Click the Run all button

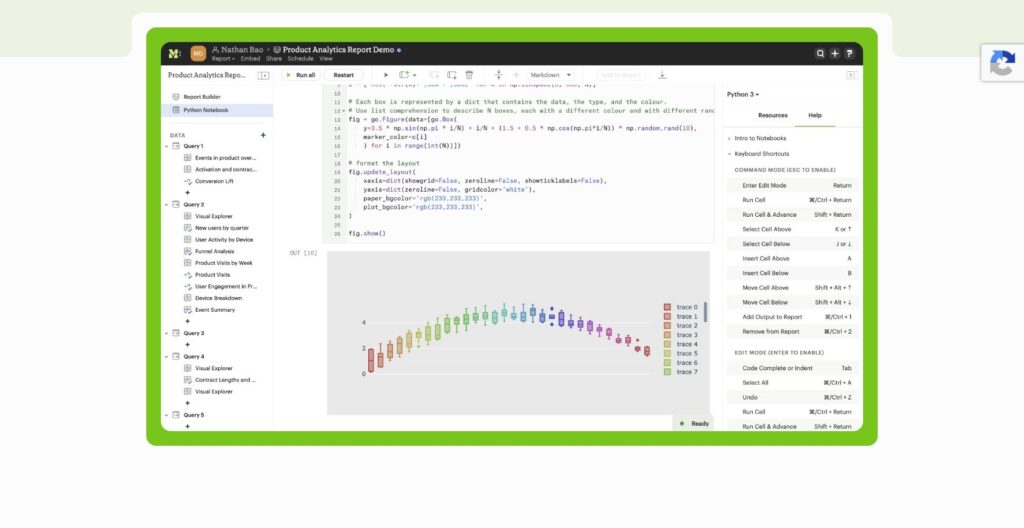point(301,75)
